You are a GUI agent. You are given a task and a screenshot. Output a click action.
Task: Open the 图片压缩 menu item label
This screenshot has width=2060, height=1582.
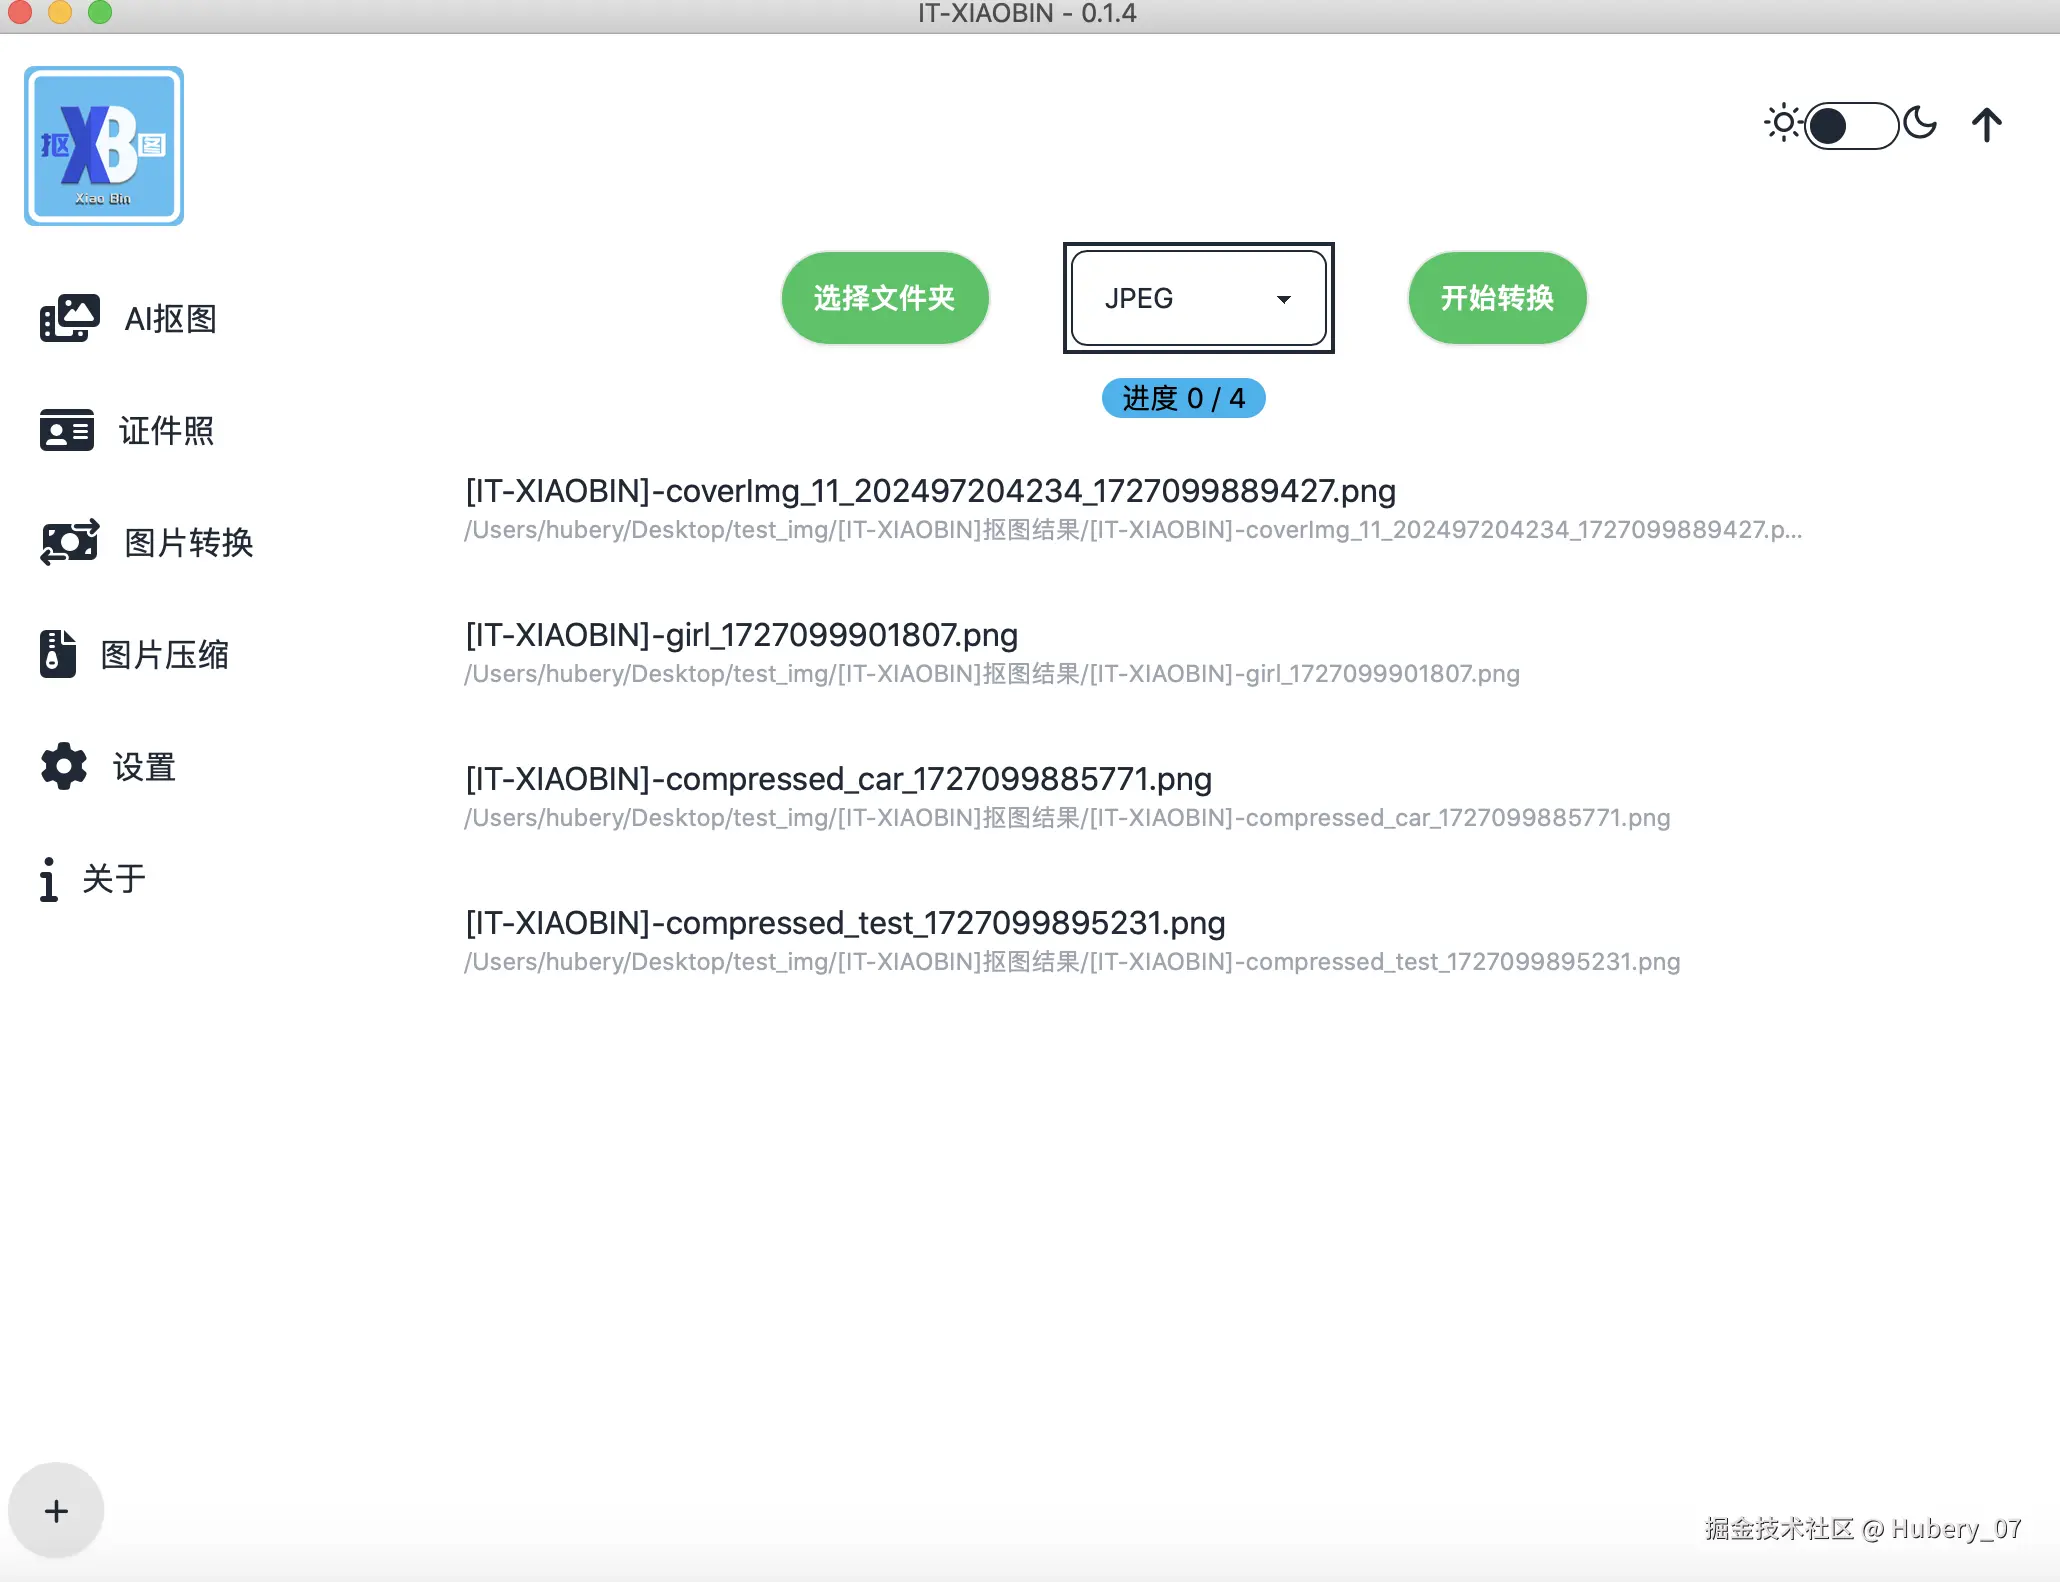coord(165,655)
